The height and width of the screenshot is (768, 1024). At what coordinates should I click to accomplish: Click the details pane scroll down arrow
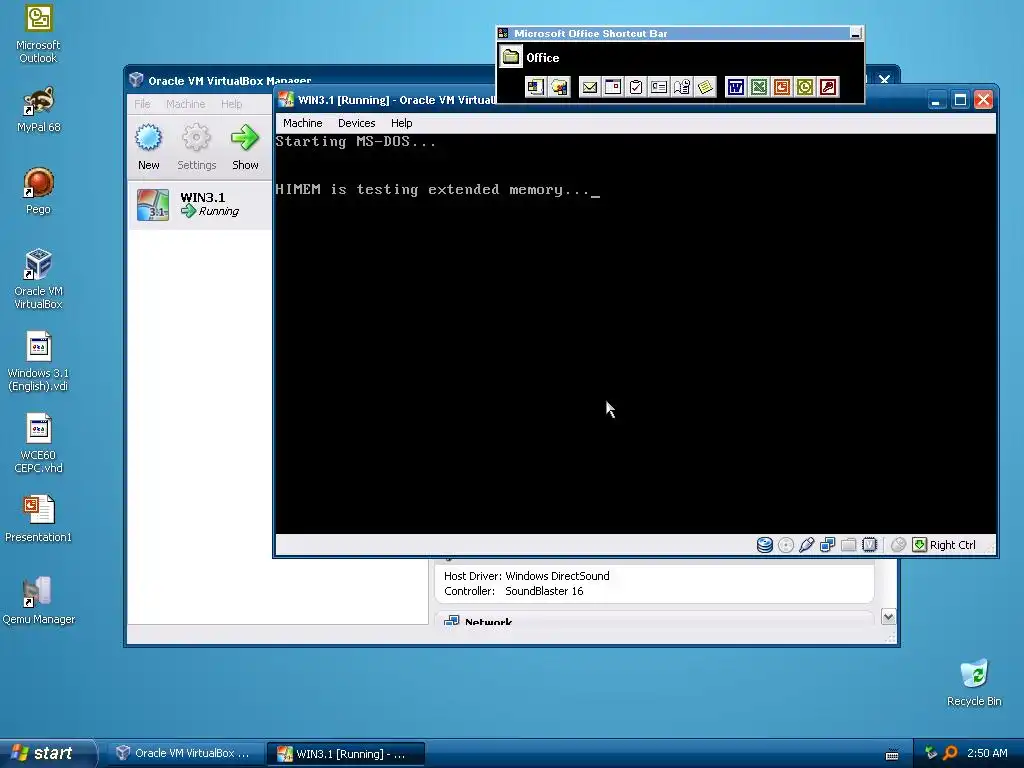(x=888, y=616)
